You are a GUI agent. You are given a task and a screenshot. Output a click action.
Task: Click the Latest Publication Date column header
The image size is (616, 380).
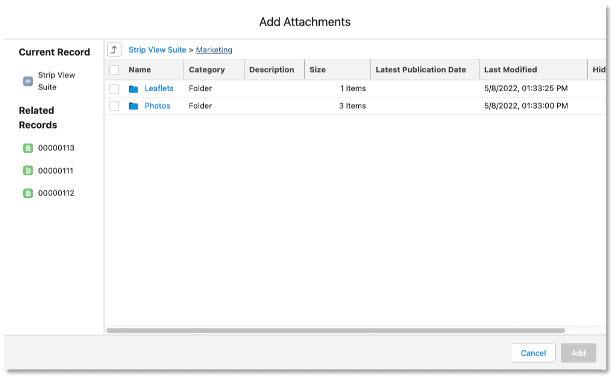click(x=421, y=70)
